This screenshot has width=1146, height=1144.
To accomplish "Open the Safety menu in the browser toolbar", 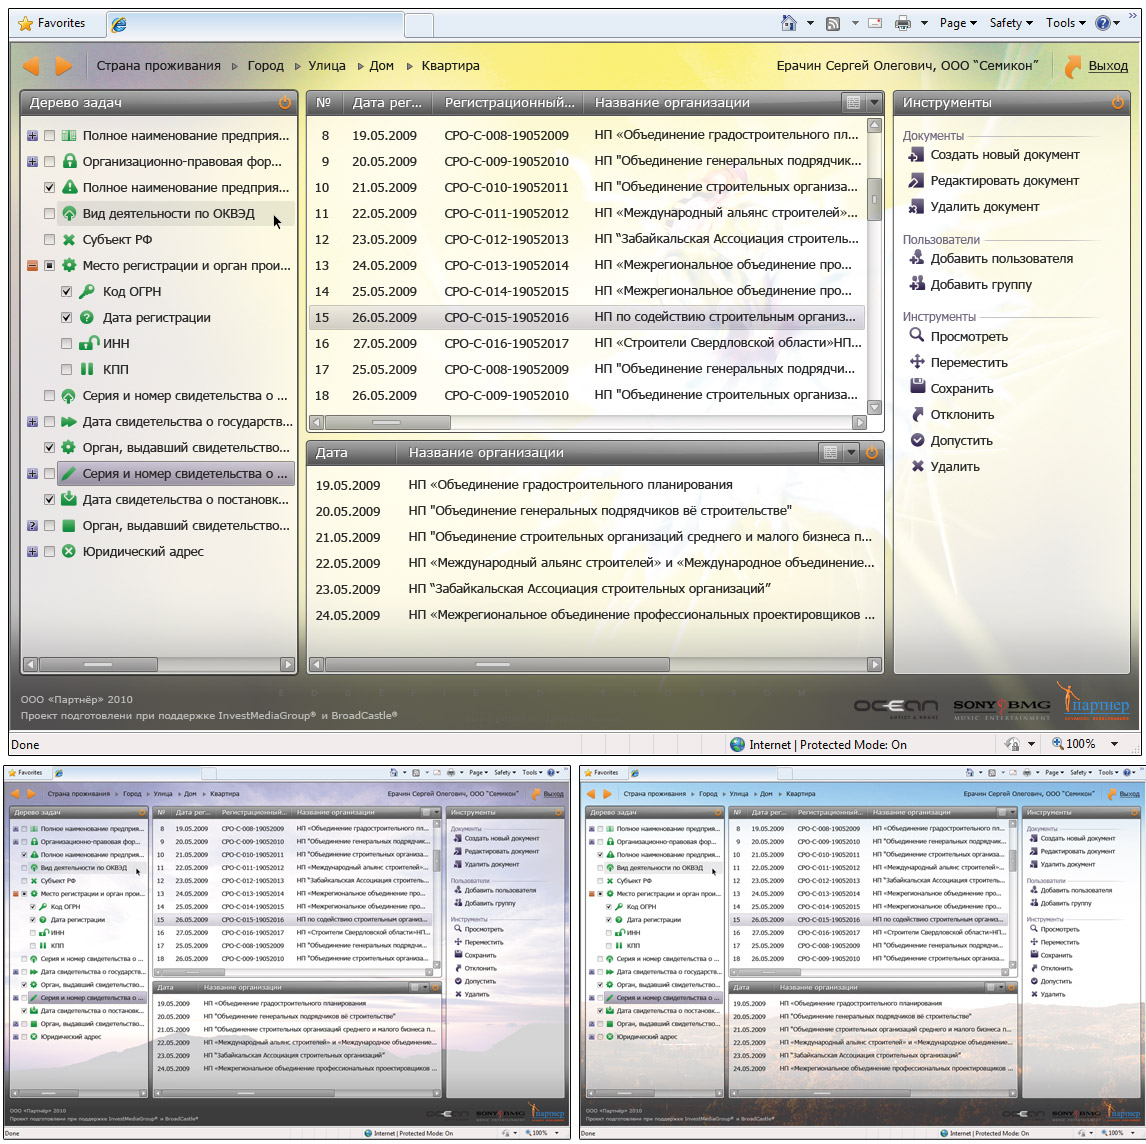I will (1011, 23).
